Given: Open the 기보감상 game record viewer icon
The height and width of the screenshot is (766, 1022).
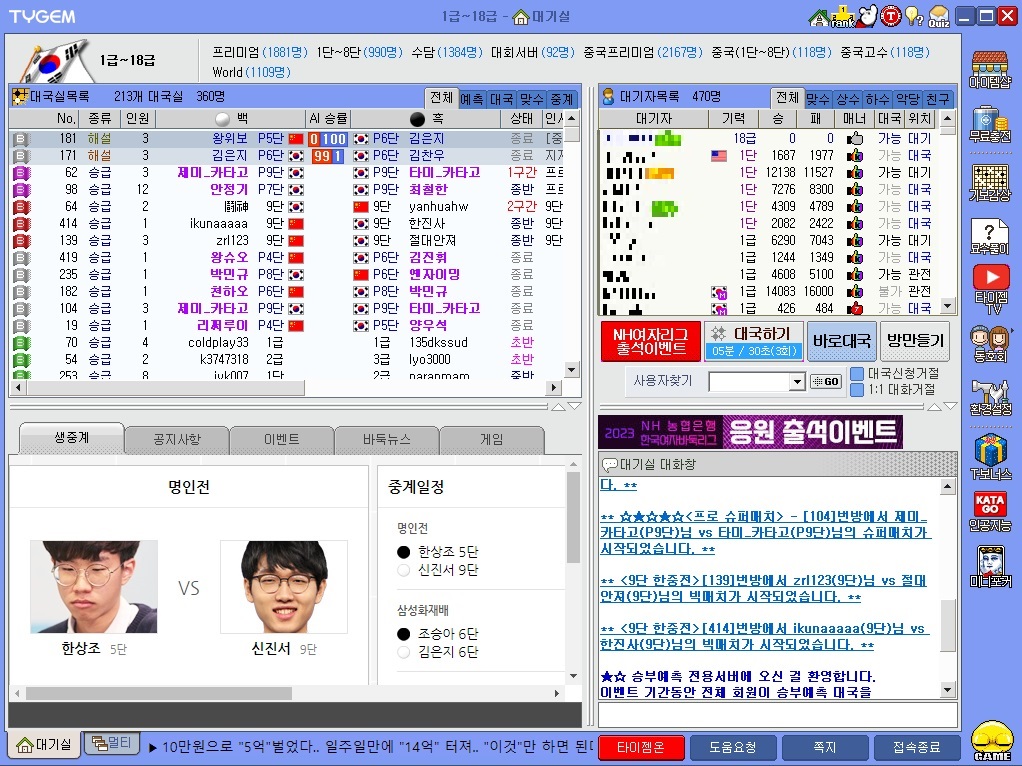Looking at the screenshot, I should [x=990, y=183].
